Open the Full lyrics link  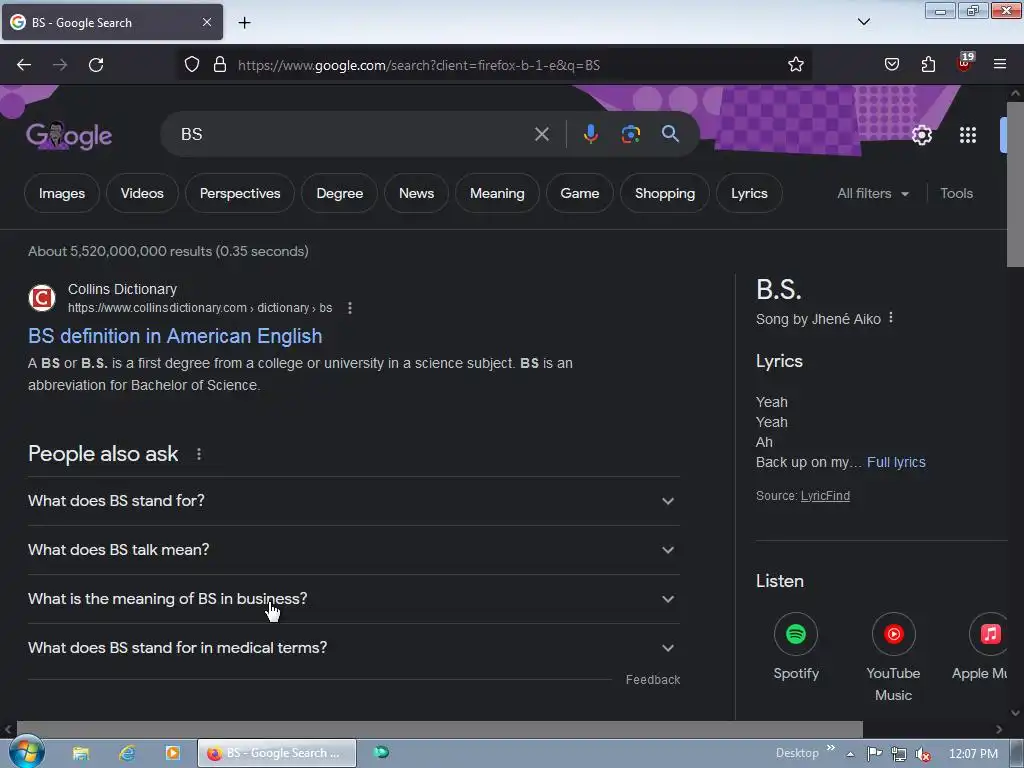[x=896, y=462]
